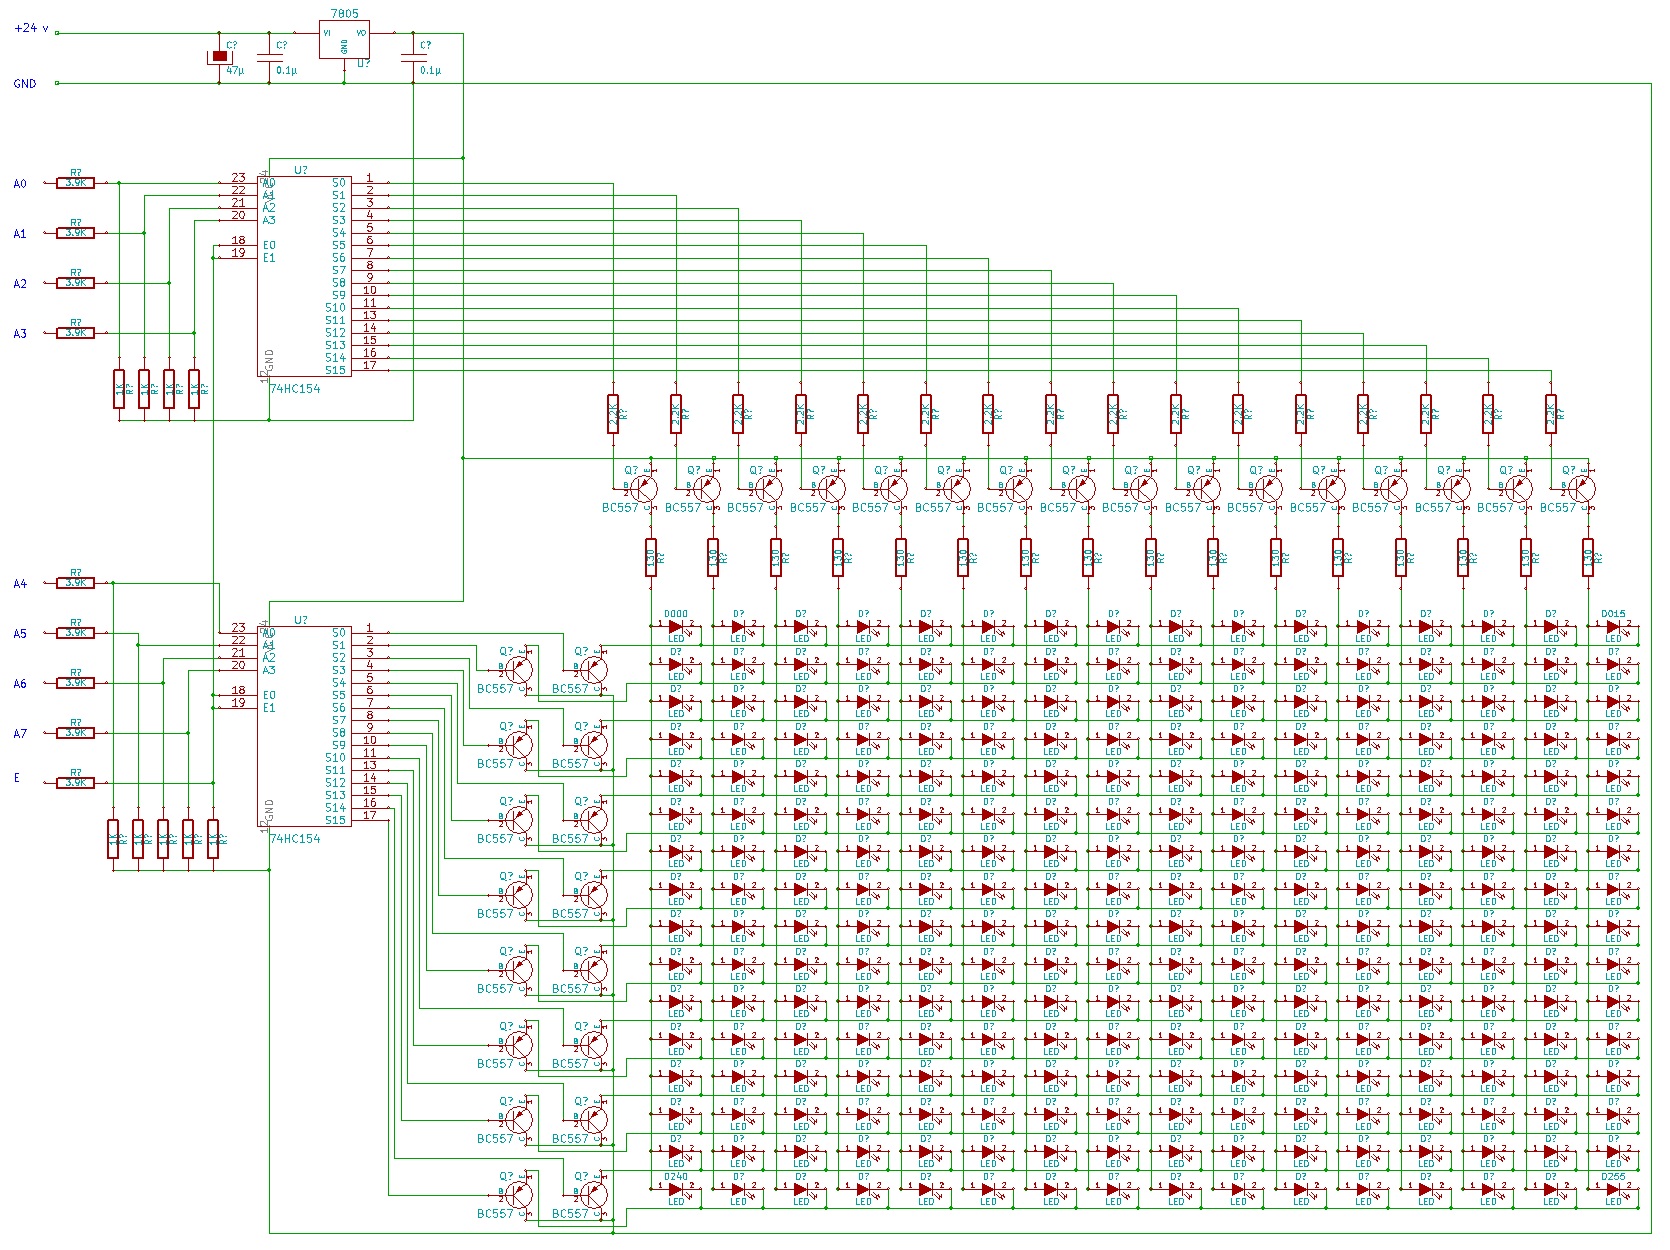
Task: Click the "S15" output label on the upper 74HC154
Action: (x=336, y=370)
